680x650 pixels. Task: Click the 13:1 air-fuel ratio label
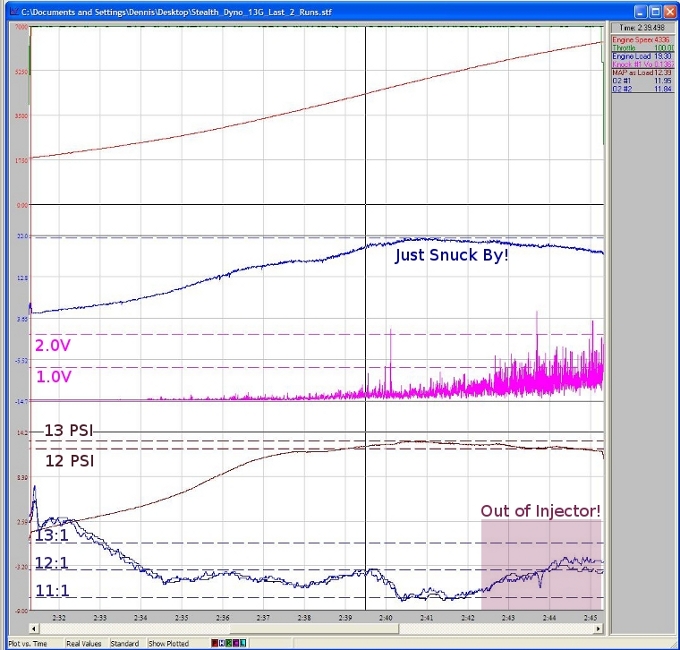(52, 535)
